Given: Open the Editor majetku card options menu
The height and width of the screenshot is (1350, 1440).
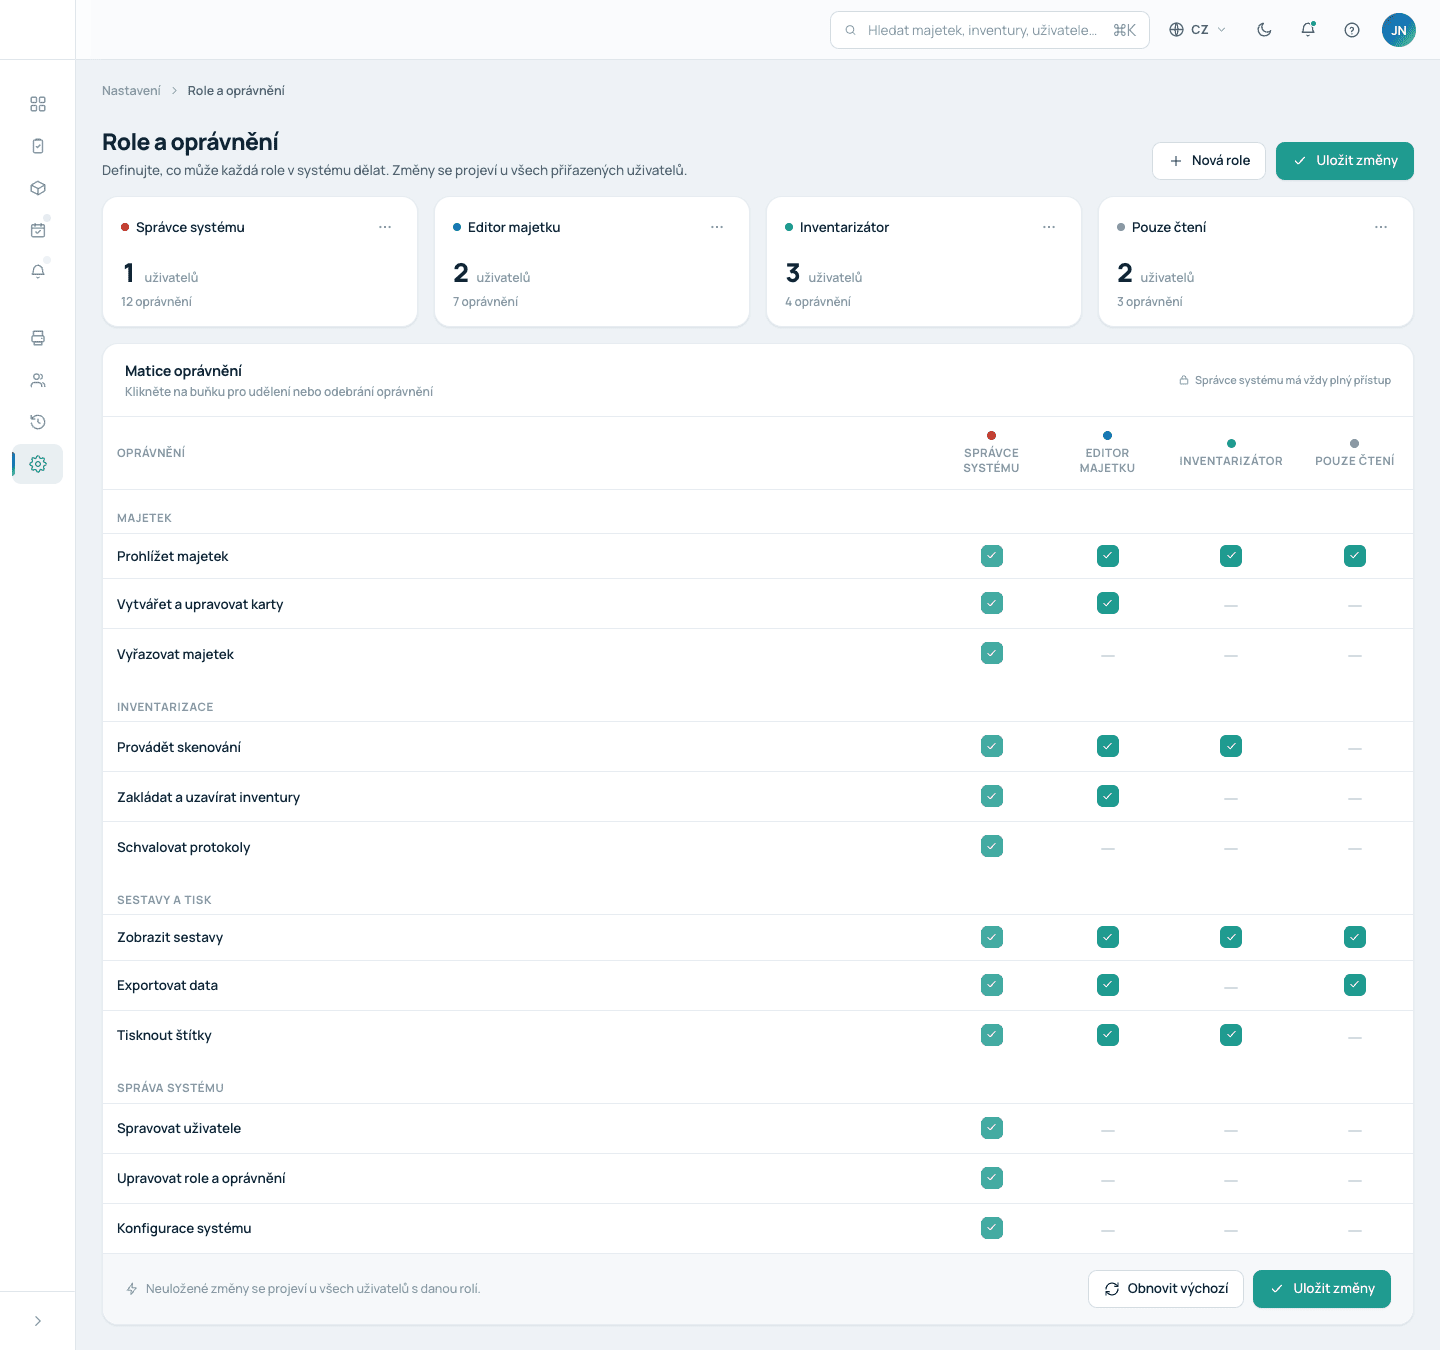Looking at the screenshot, I should point(717,227).
